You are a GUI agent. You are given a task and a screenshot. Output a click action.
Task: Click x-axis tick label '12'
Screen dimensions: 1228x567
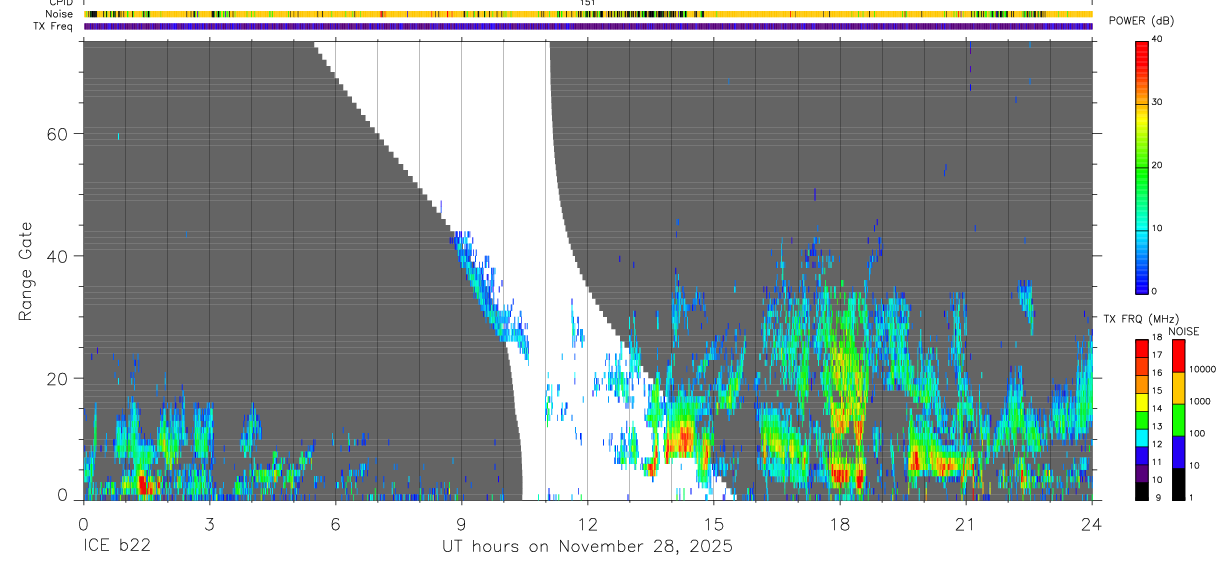[587, 524]
